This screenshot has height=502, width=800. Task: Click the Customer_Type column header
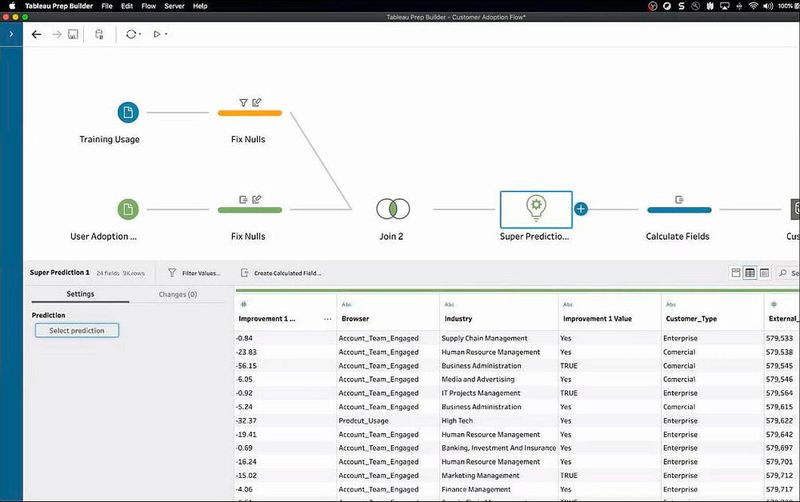click(691, 319)
